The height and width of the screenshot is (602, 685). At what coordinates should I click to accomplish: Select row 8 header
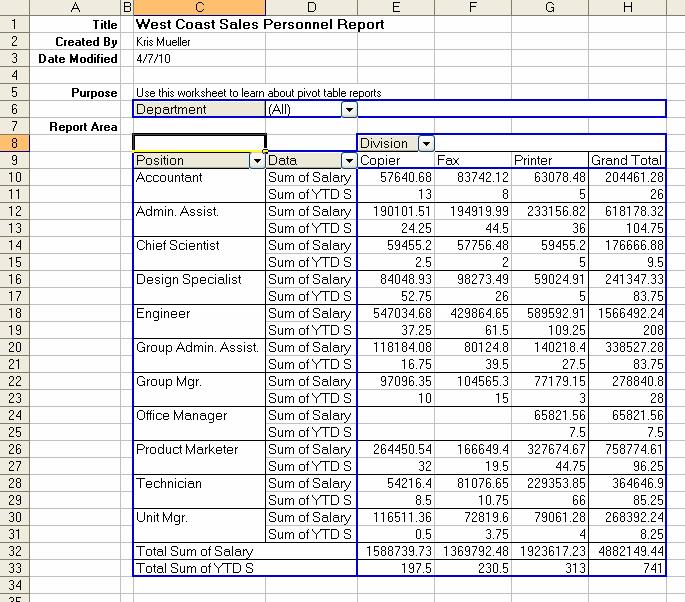(14, 143)
